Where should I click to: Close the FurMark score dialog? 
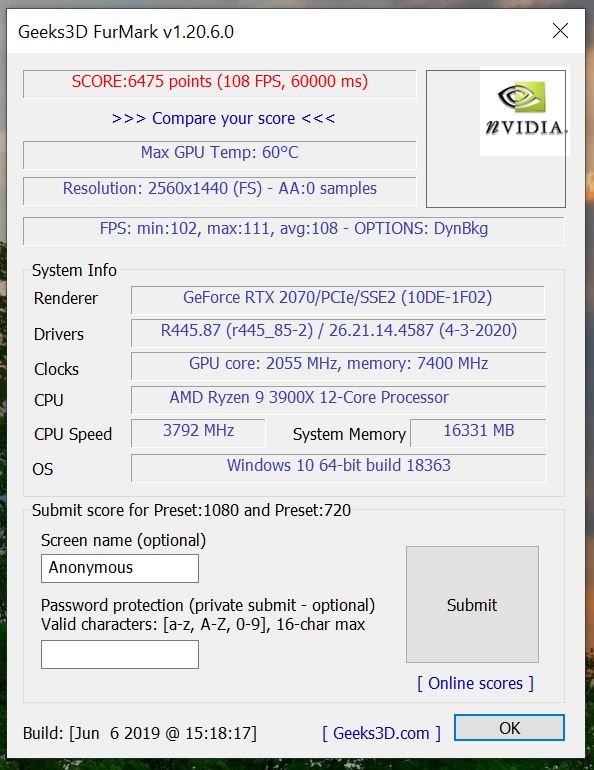560,31
